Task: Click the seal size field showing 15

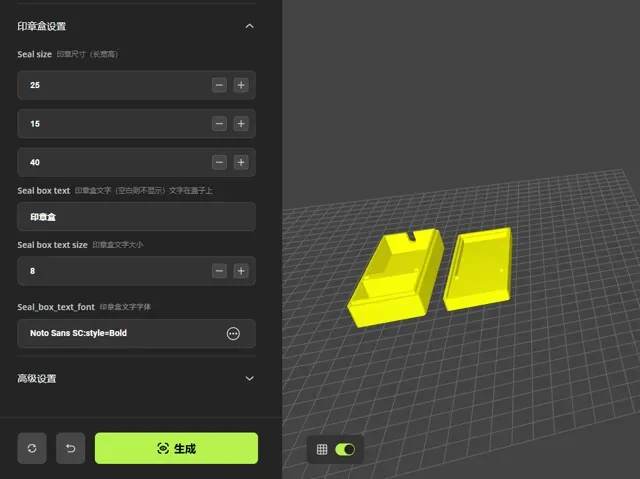Action: [136, 124]
